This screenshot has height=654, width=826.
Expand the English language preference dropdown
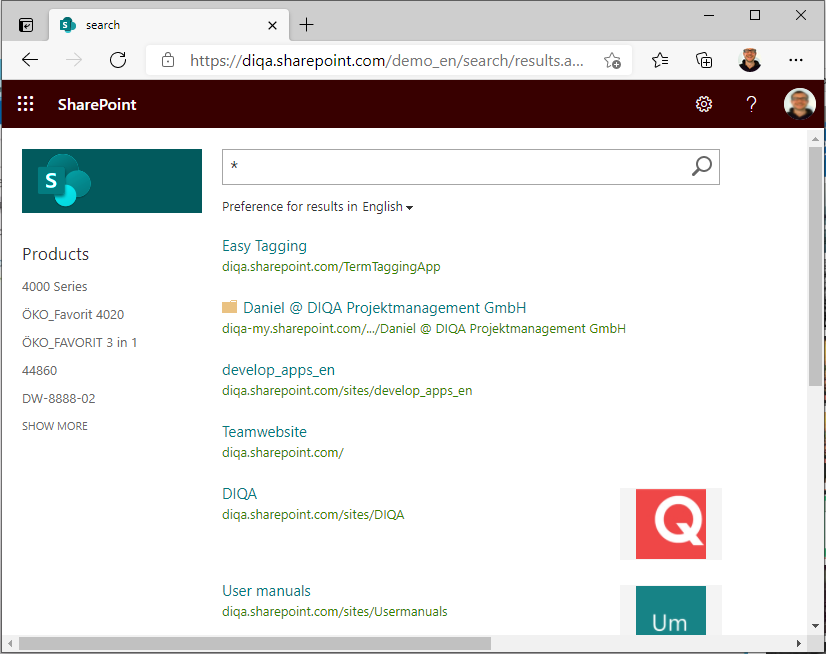388,207
